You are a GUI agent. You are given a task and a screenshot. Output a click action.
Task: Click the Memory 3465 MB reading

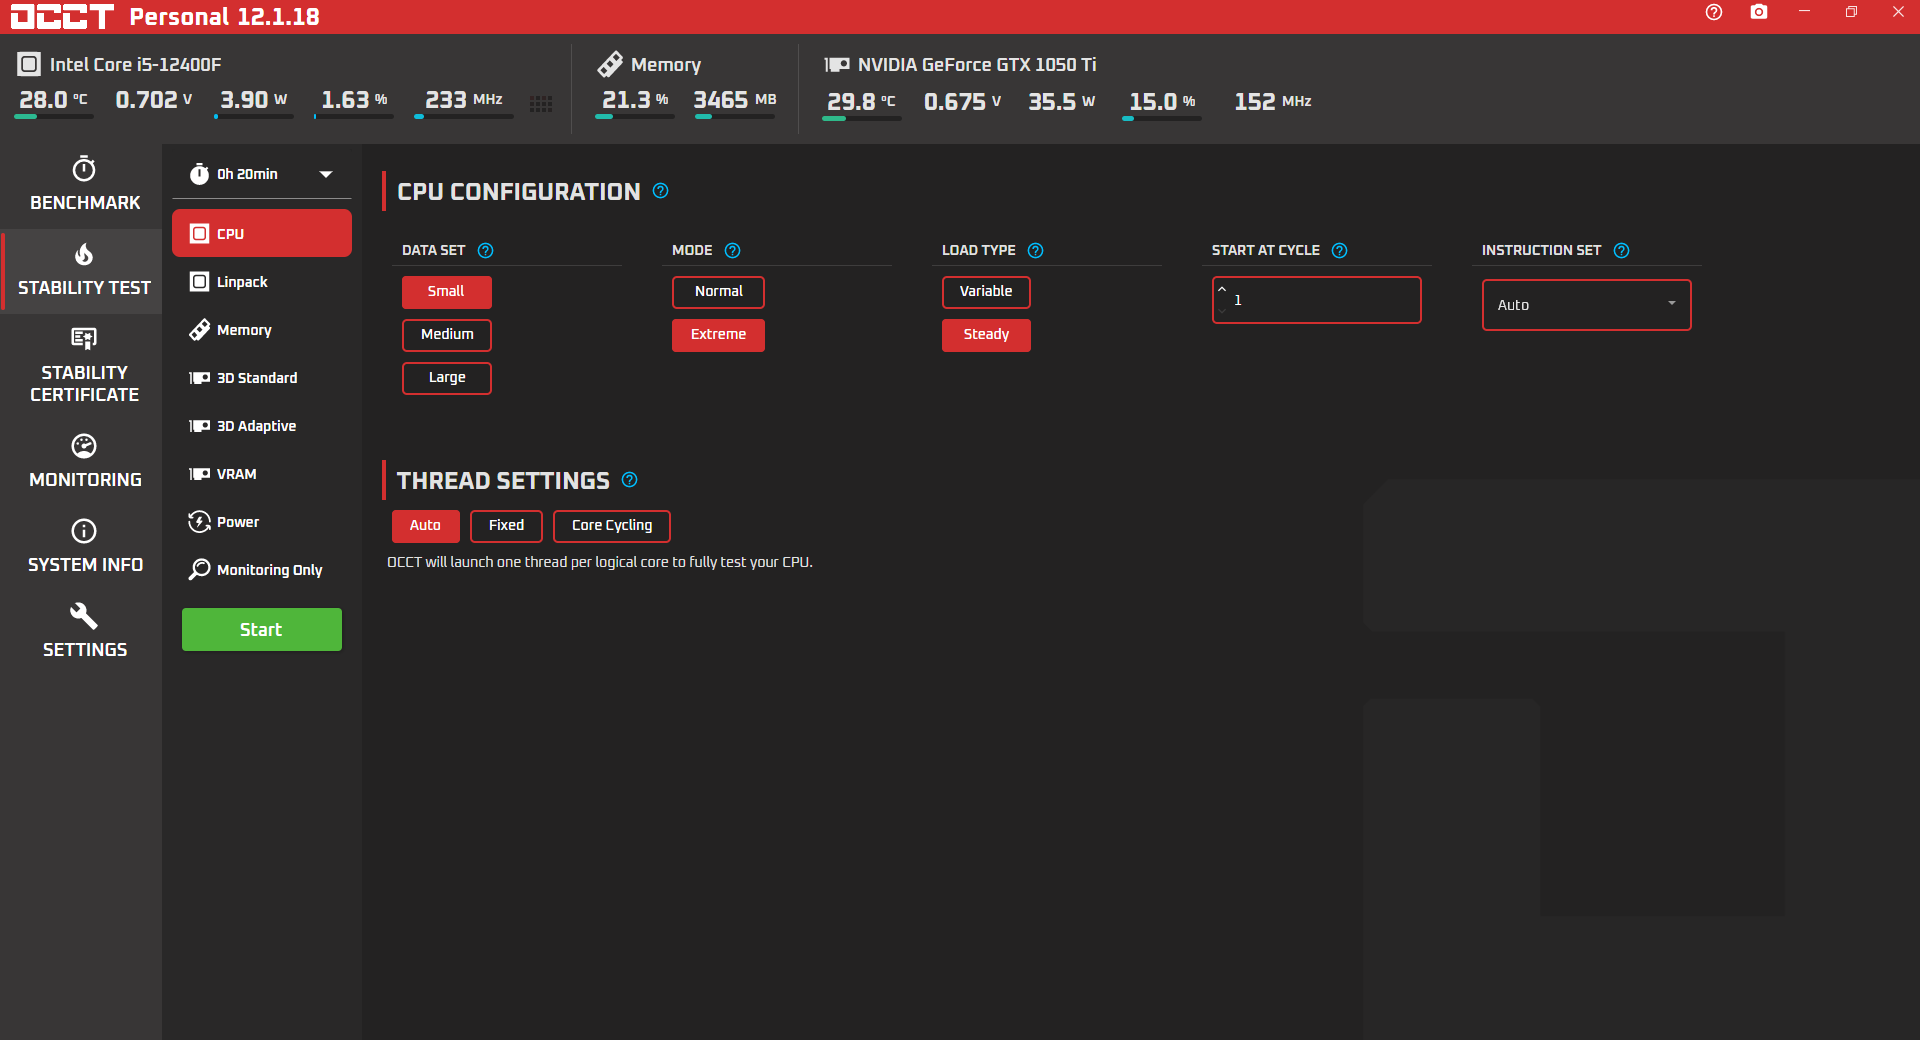[735, 100]
